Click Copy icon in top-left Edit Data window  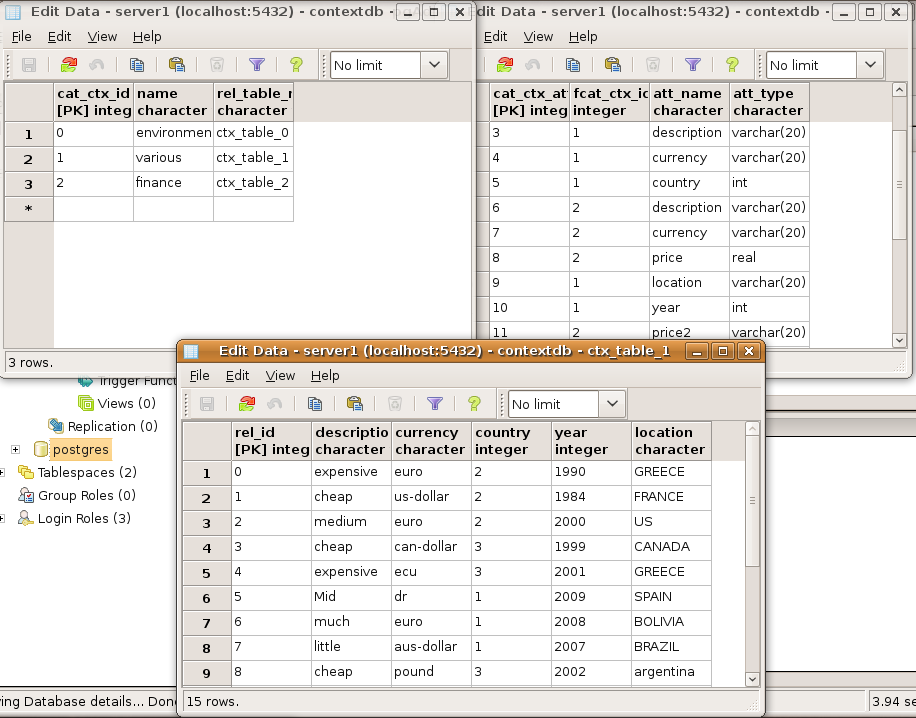coord(137,65)
